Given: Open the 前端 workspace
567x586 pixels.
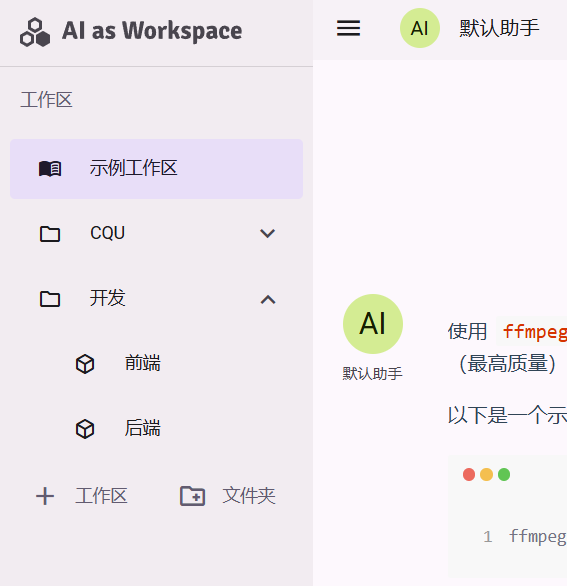Looking at the screenshot, I should [143, 363].
